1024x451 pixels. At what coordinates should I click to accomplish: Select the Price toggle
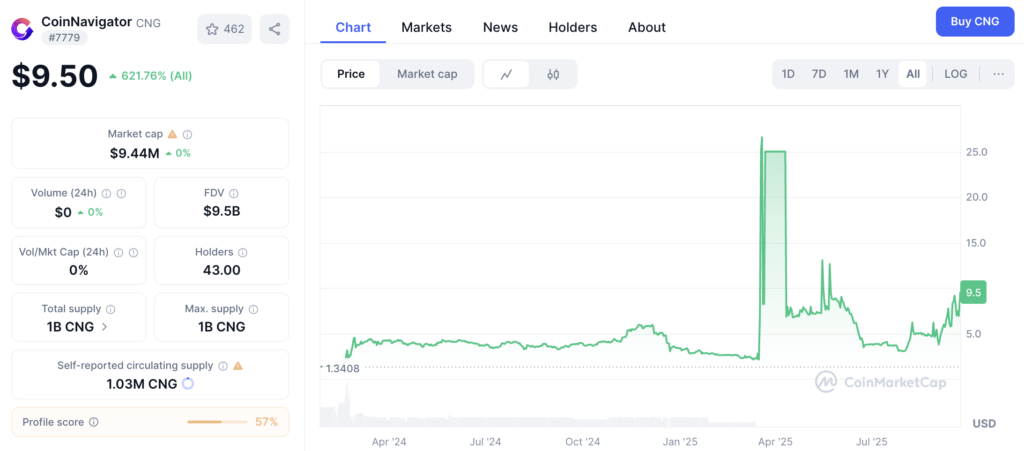click(351, 74)
